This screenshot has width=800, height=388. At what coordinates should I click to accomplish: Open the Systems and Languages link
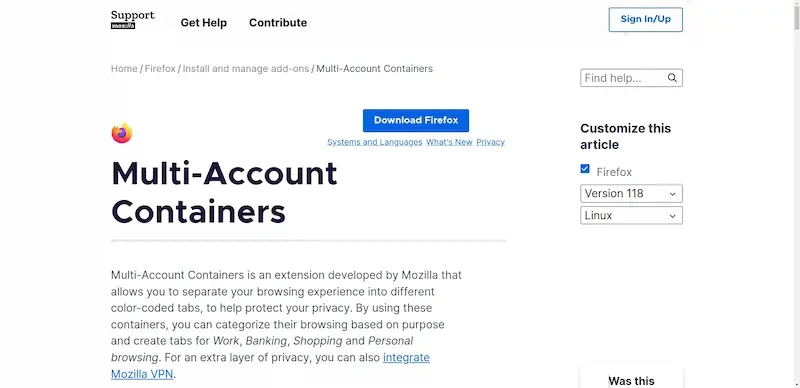tap(374, 142)
